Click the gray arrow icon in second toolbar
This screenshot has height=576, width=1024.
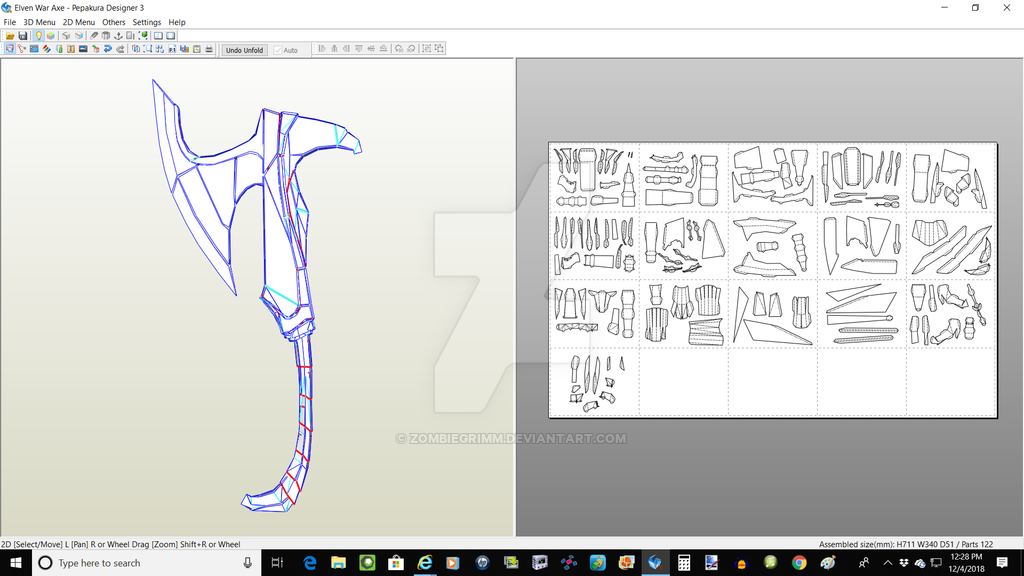click(x=120, y=49)
